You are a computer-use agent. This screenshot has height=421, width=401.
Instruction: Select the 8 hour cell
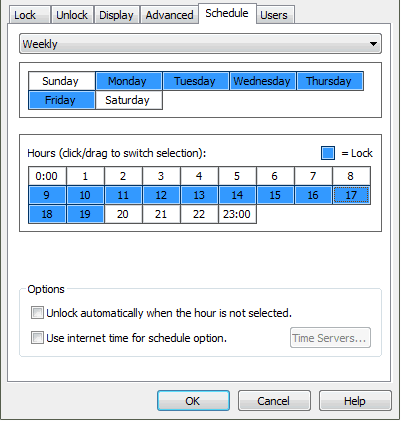pos(351,176)
